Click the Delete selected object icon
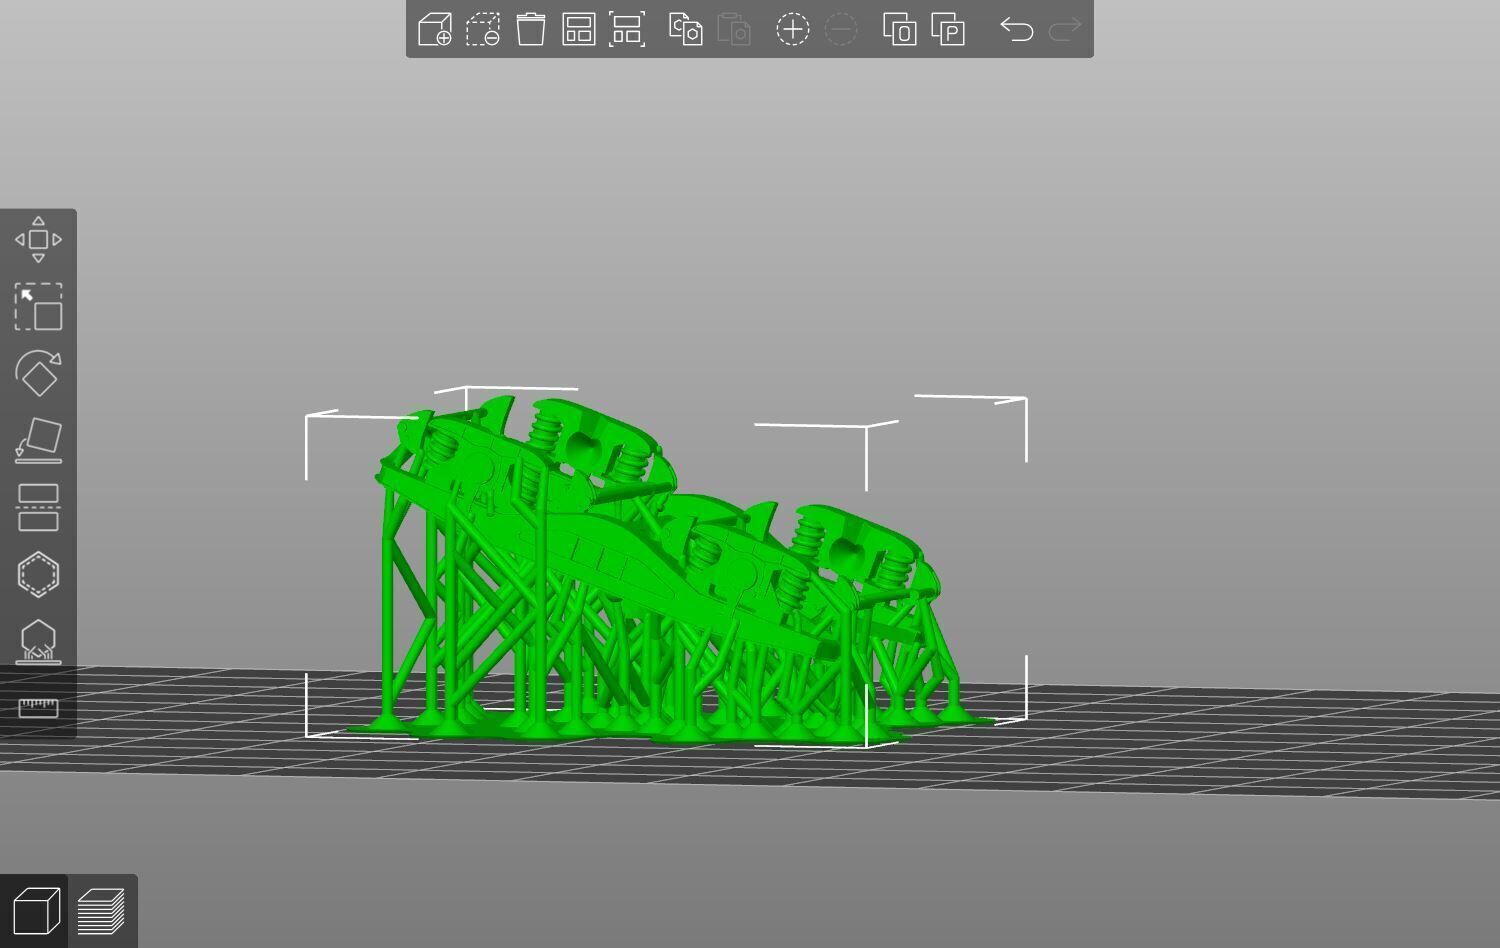1500x948 pixels. 483,29
